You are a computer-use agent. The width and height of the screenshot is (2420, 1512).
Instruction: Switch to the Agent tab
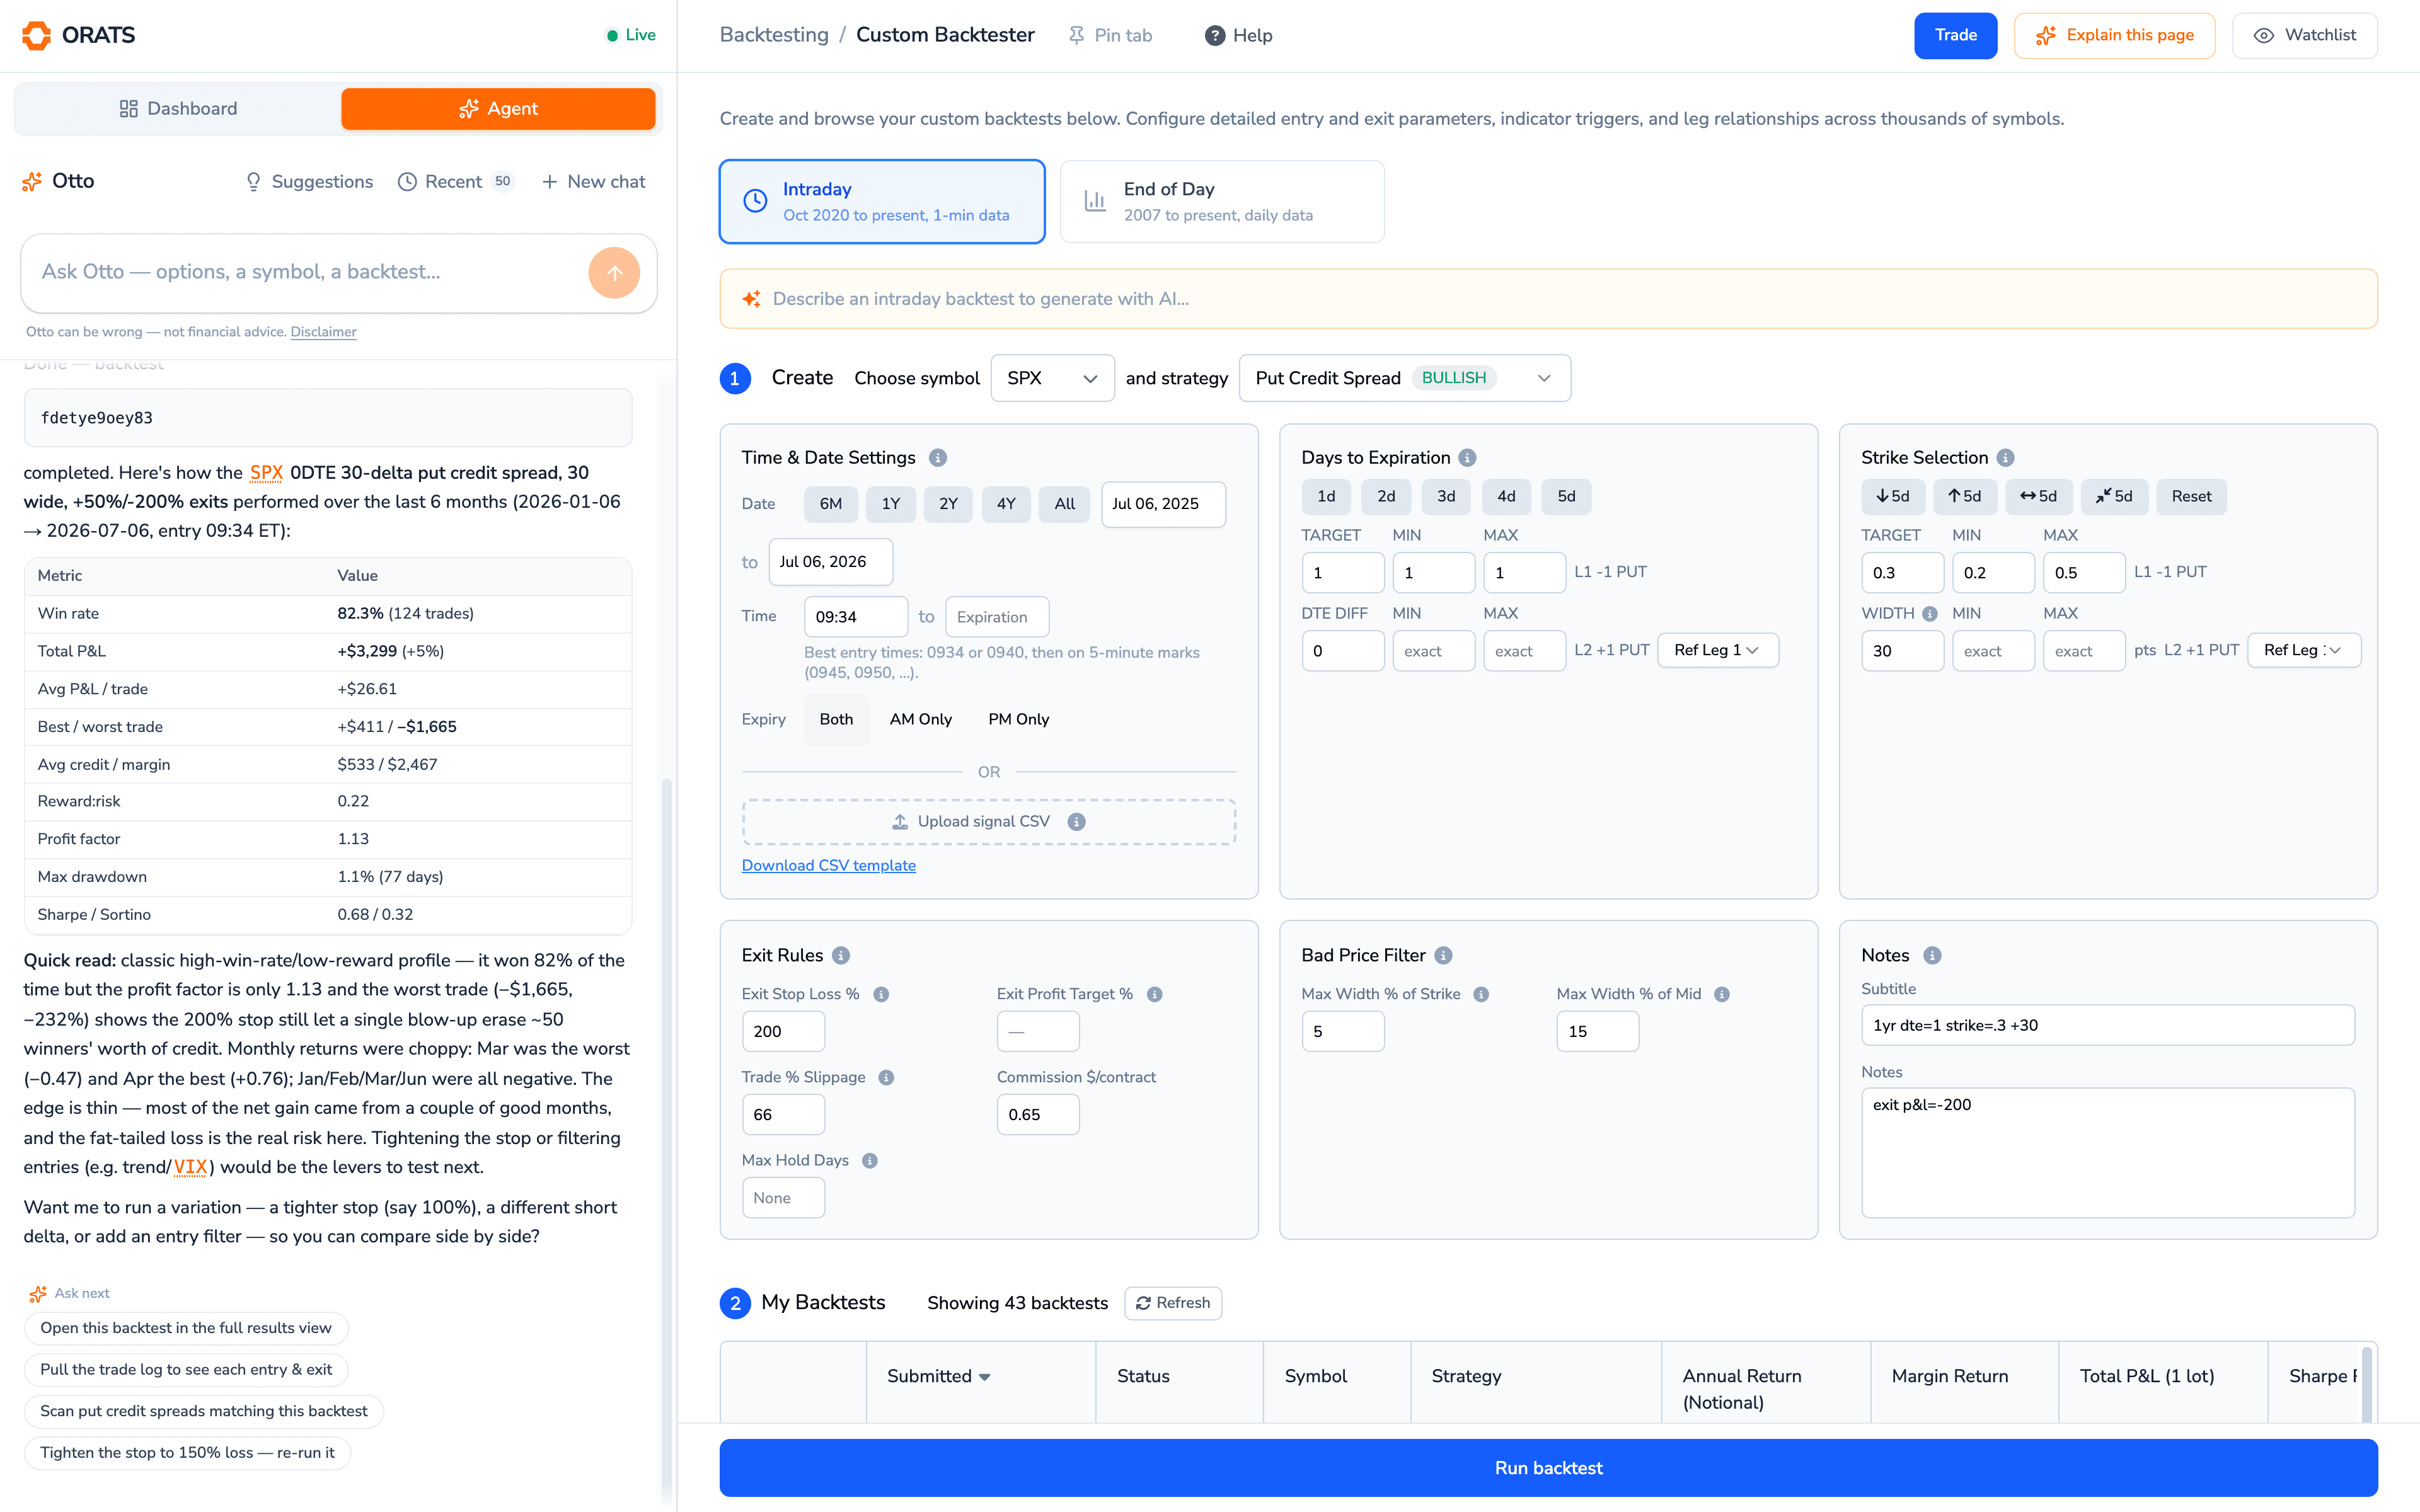[498, 108]
